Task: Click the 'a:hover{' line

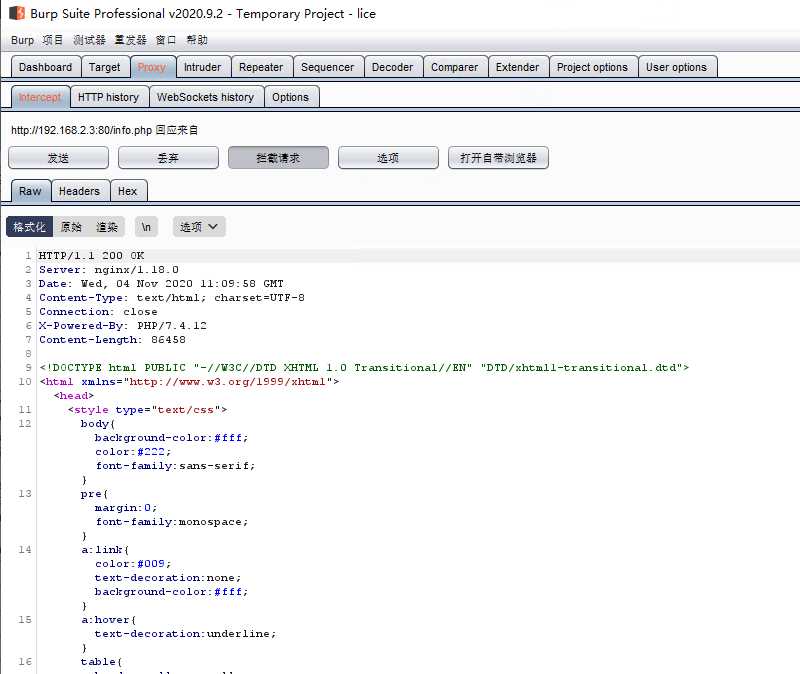Action: pyautogui.click(x=109, y=620)
